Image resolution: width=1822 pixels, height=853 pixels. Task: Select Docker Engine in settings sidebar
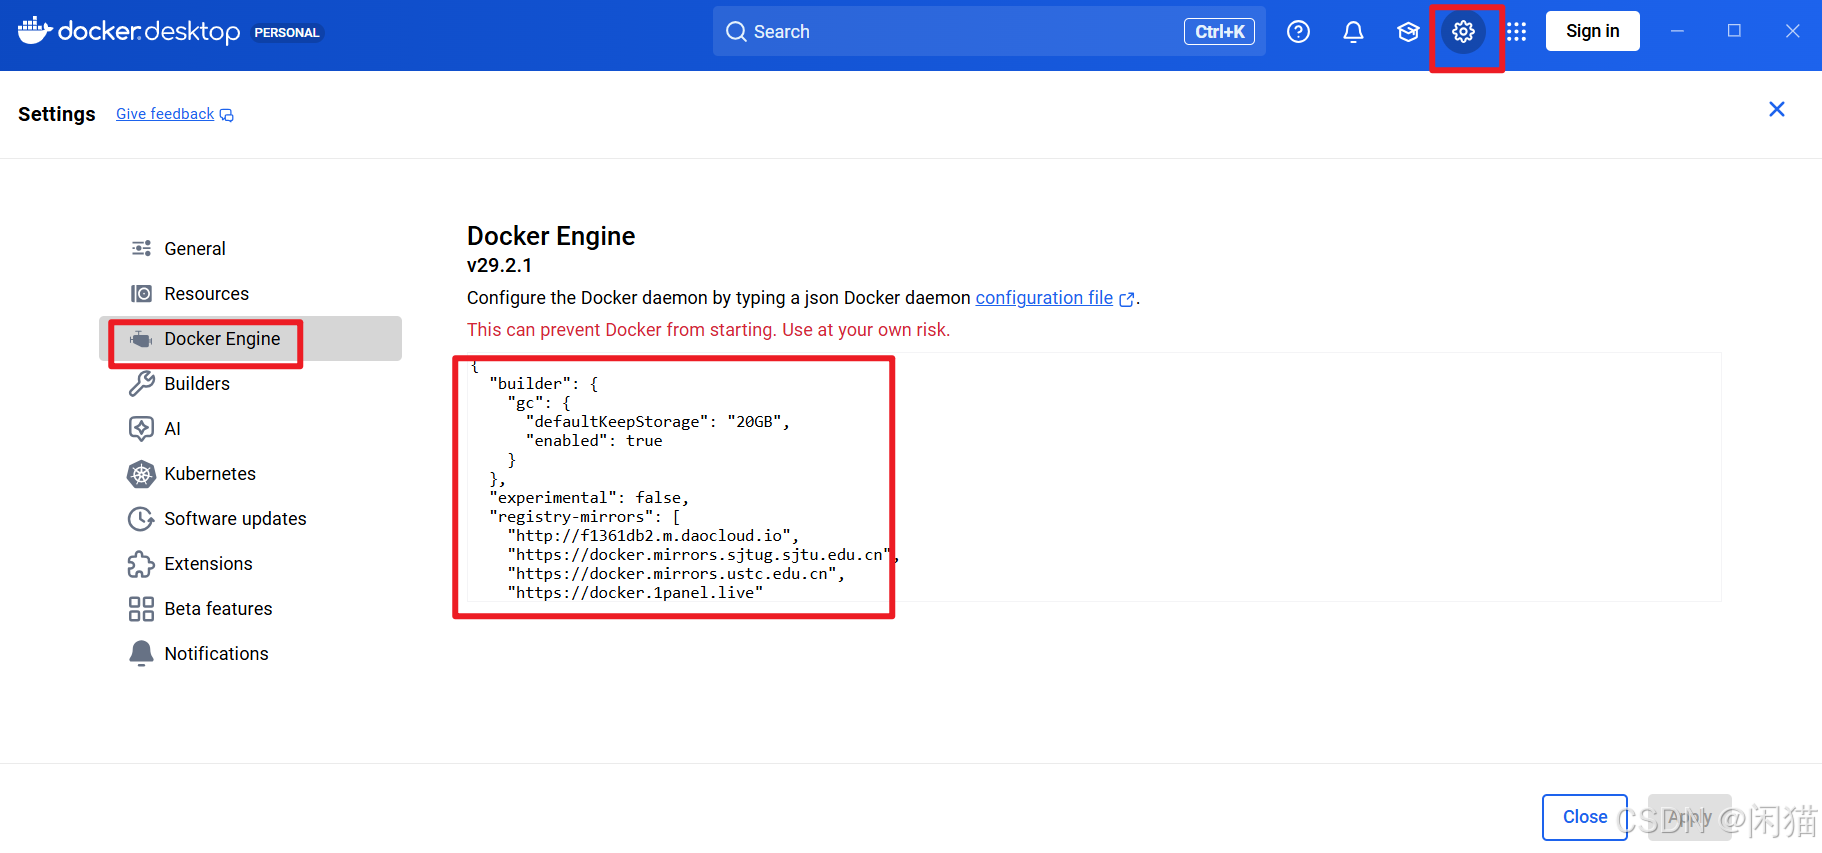(250, 339)
